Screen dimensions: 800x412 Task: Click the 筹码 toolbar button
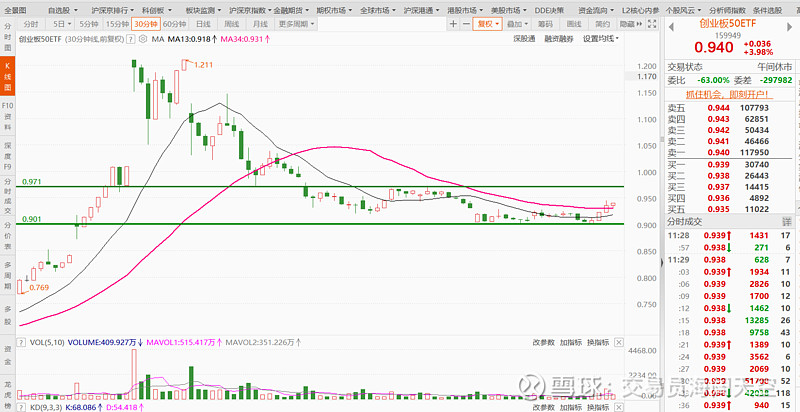point(545,23)
